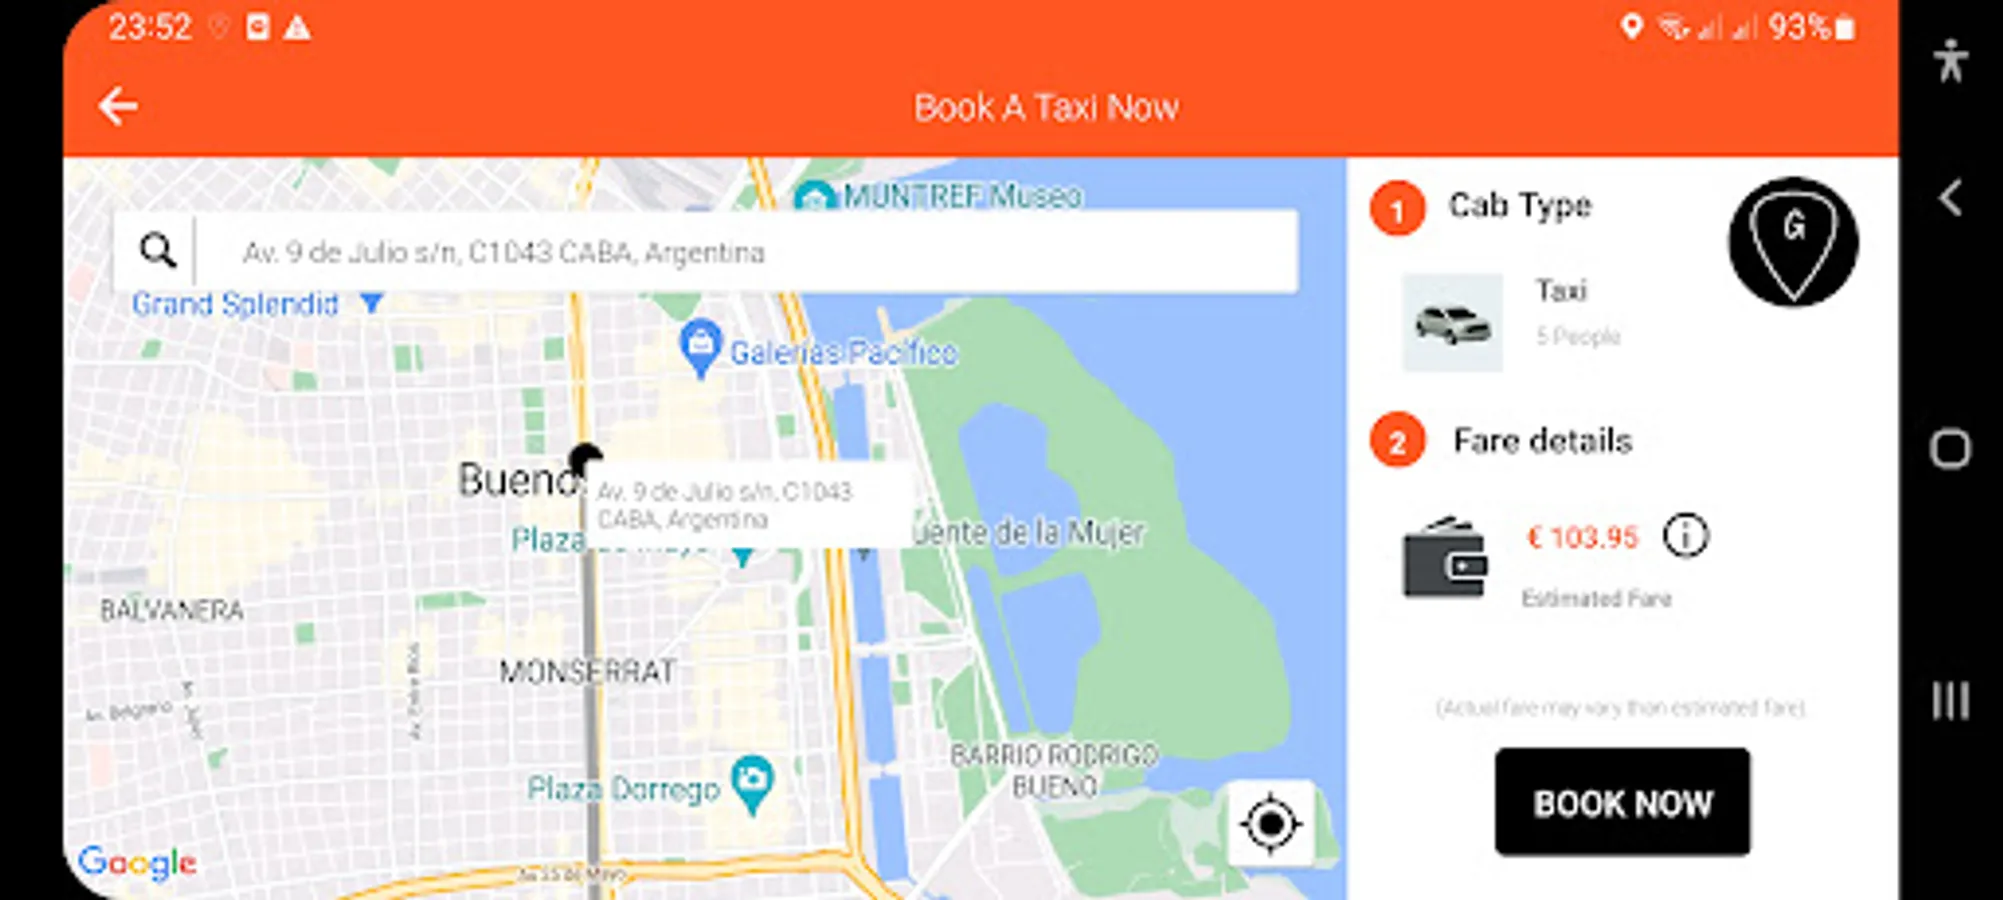Tap the address info bubble on map
Screen dimensions: 2003x900
pos(750,505)
